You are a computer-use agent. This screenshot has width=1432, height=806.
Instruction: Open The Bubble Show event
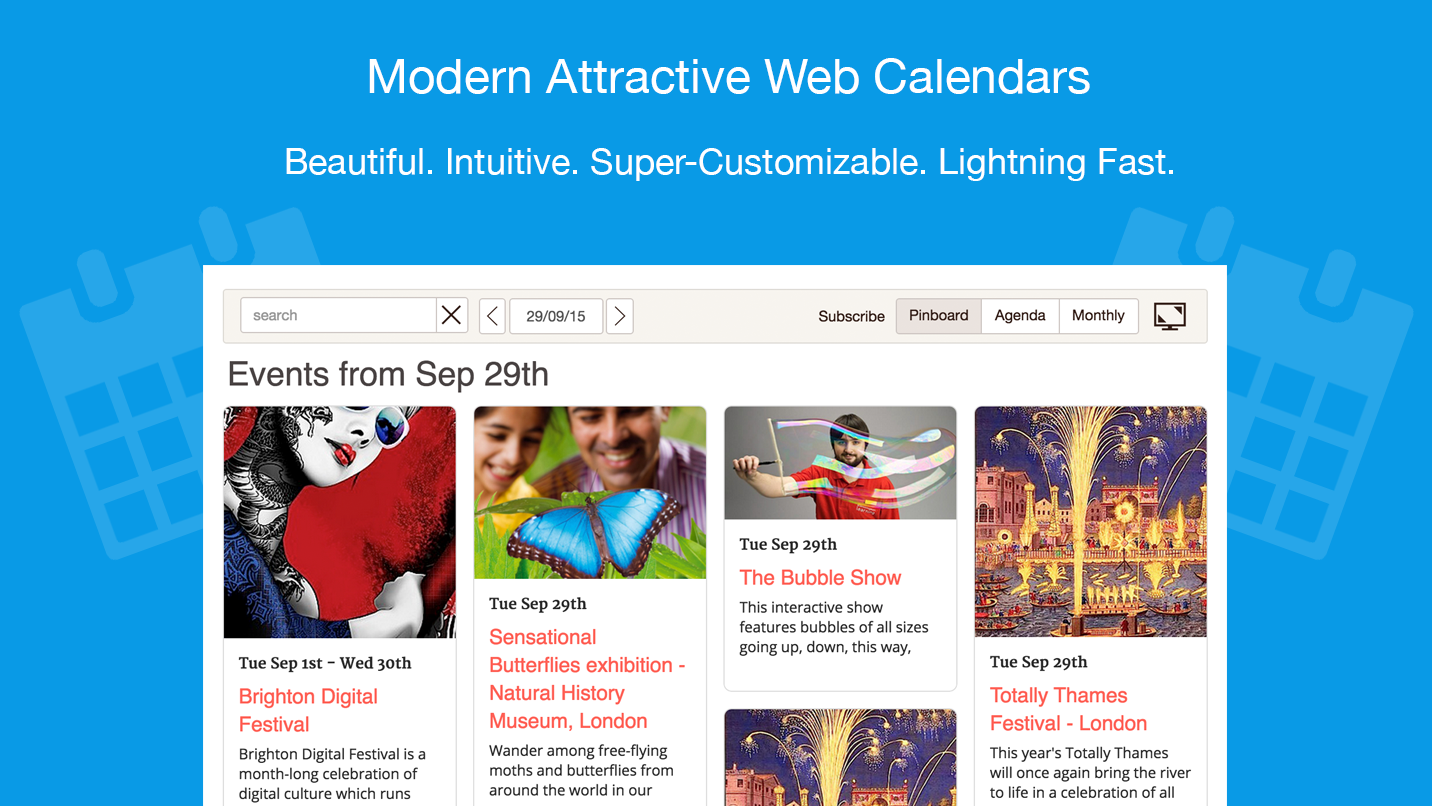820,577
